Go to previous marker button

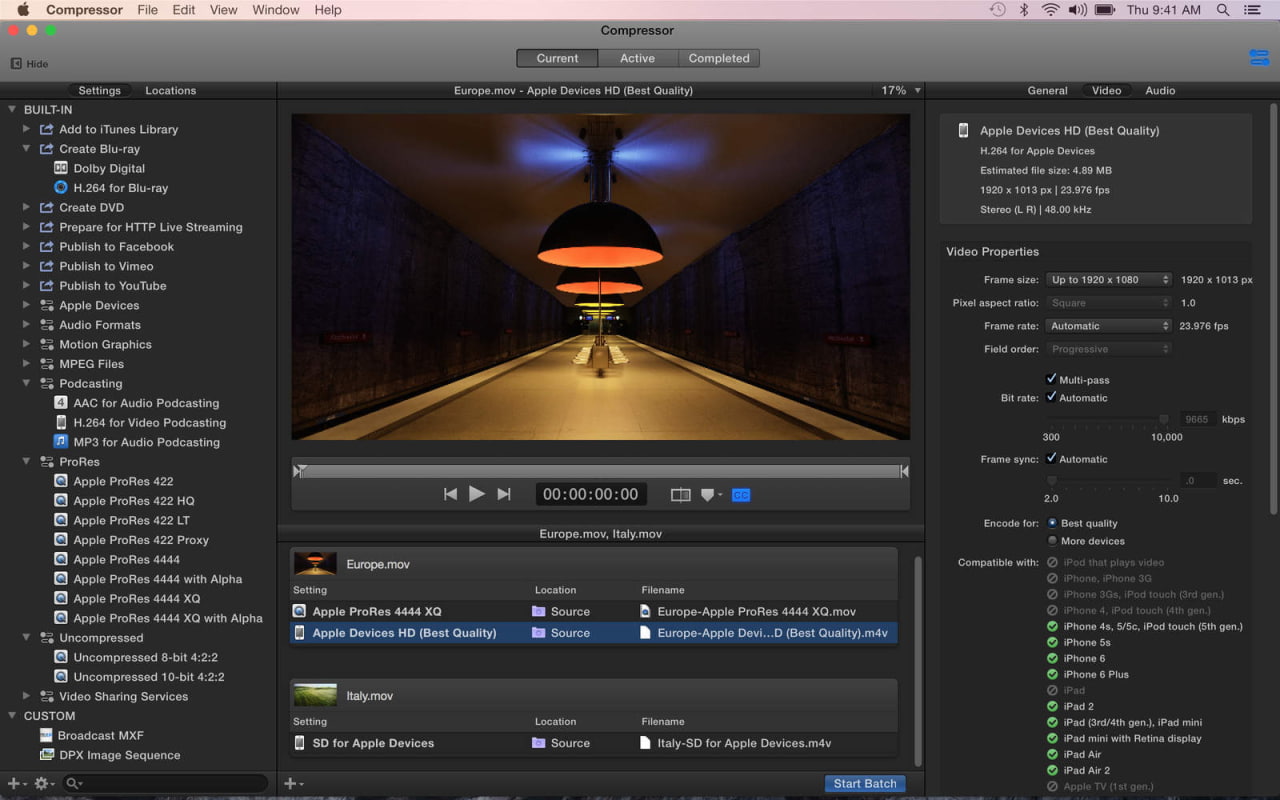tap(450, 494)
